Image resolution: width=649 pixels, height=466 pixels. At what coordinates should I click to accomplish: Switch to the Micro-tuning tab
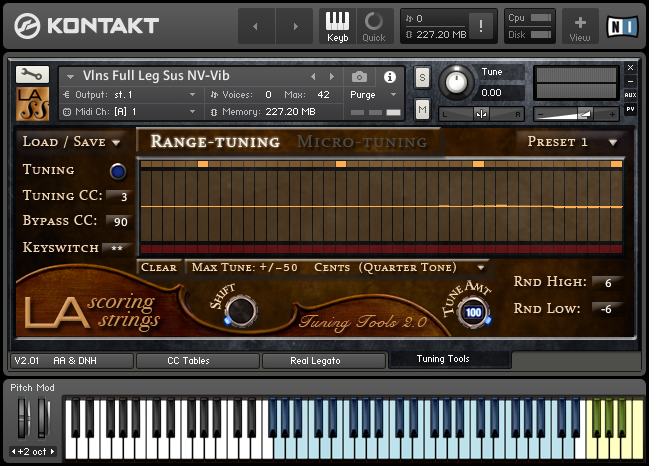tap(362, 142)
